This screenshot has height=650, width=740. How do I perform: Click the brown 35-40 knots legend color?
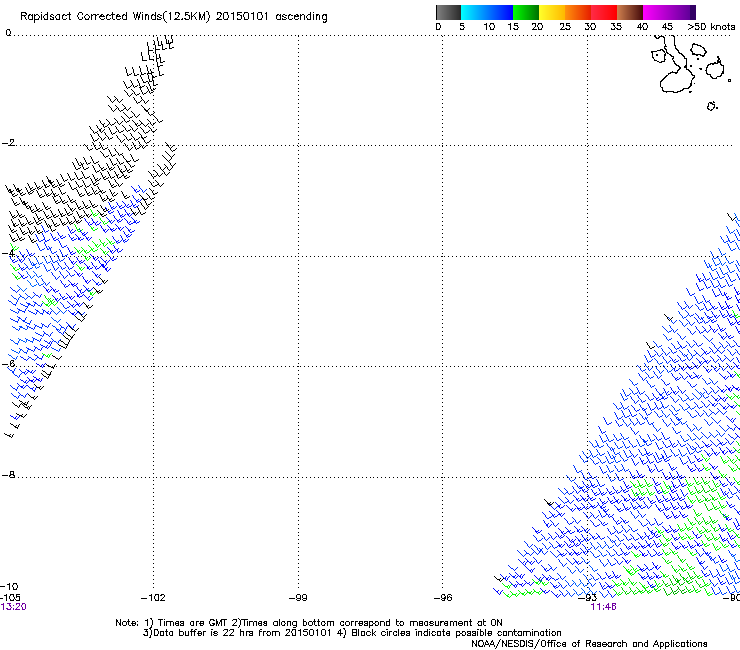click(630, 12)
